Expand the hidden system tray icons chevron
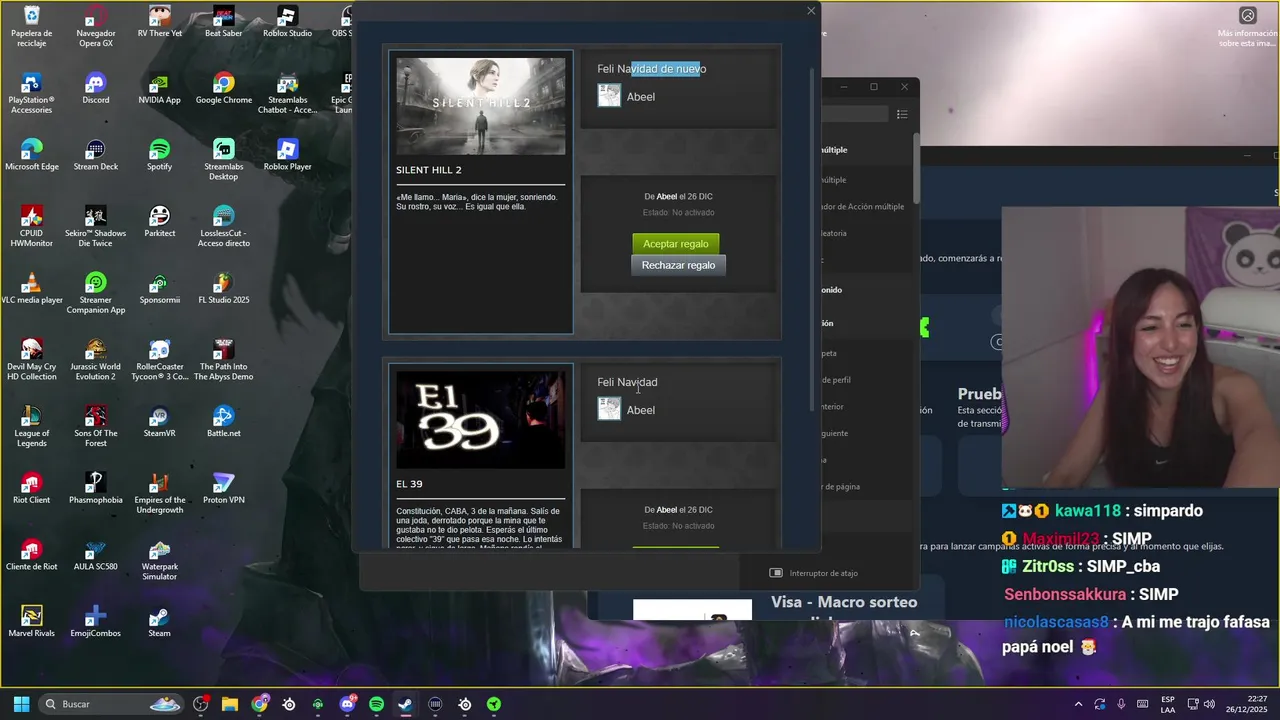This screenshot has height=720, width=1280. coord(1078,704)
